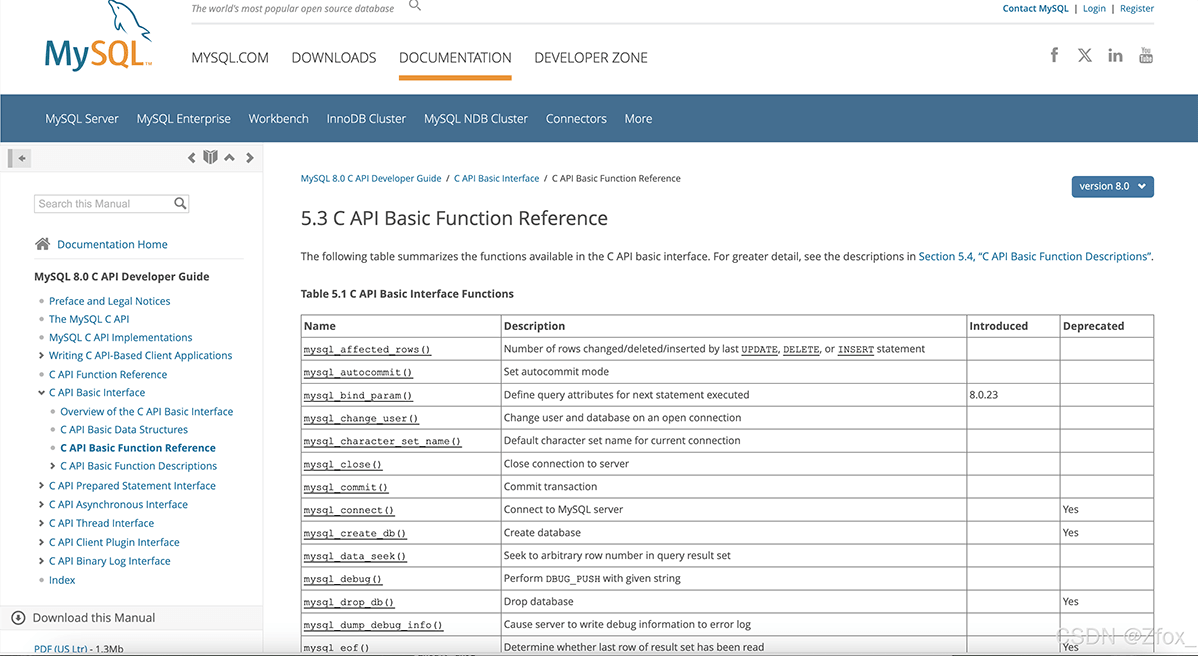Click the Contact MySQL link

pyautogui.click(x=1035, y=8)
